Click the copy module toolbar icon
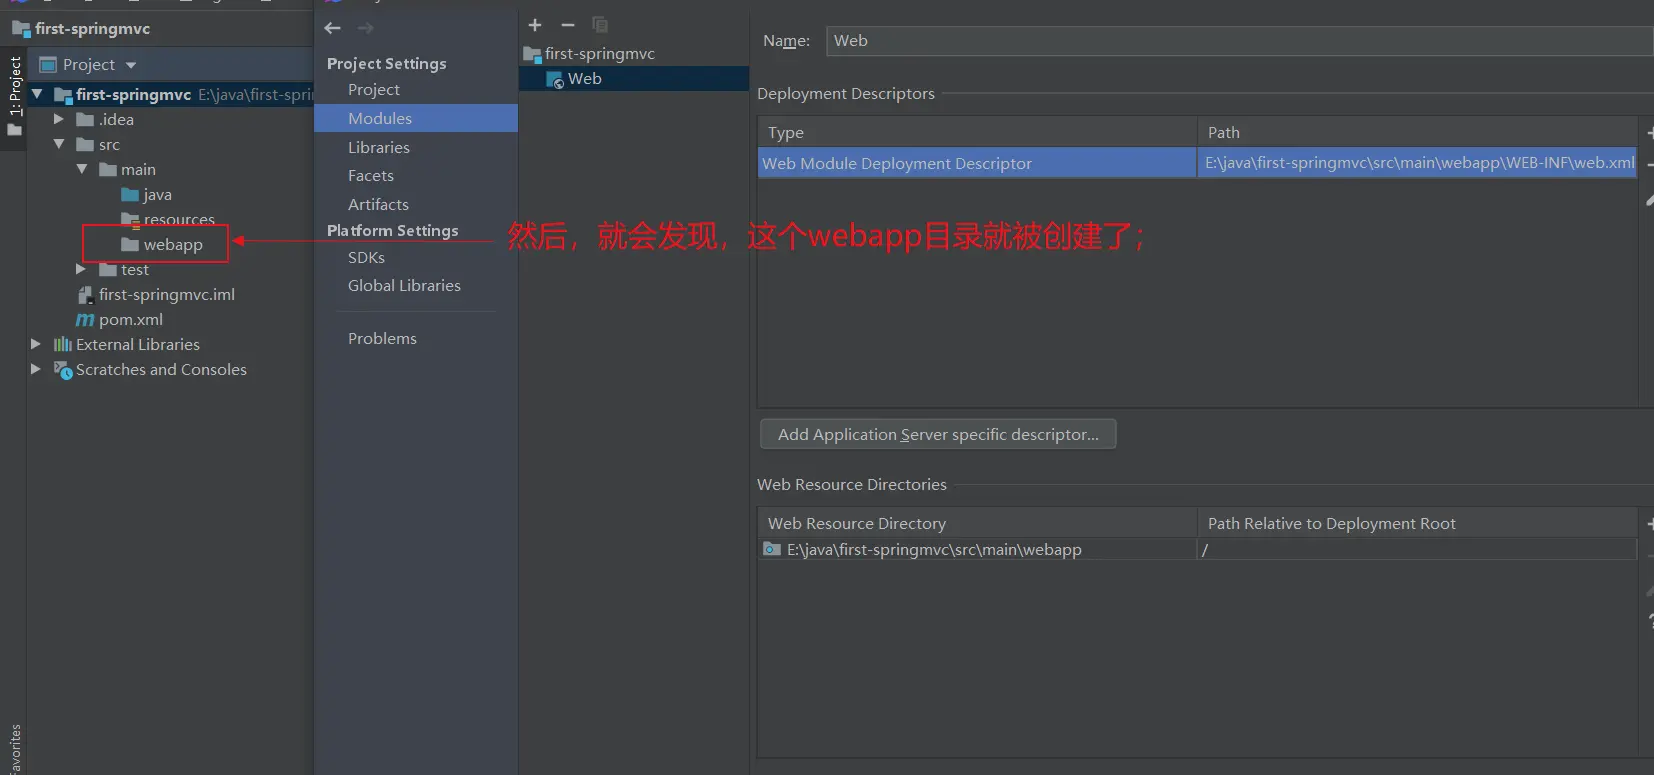Image resolution: width=1654 pixels, height=775 pixels. [x=600, y=25]
